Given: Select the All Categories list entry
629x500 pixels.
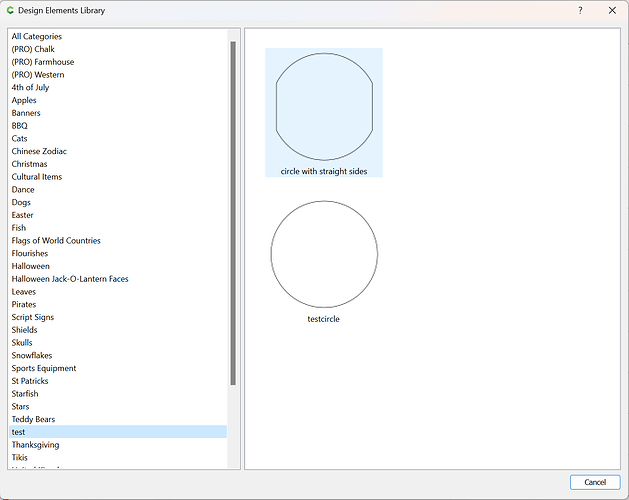Looking at the screenshot, I should [x=118, y=37].
